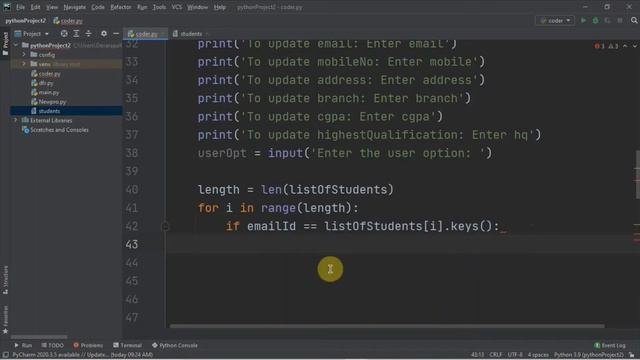This screenshot has width=640, height=360.
Task: Click the 4 spaces indent setting
Action: coord(538,355)
